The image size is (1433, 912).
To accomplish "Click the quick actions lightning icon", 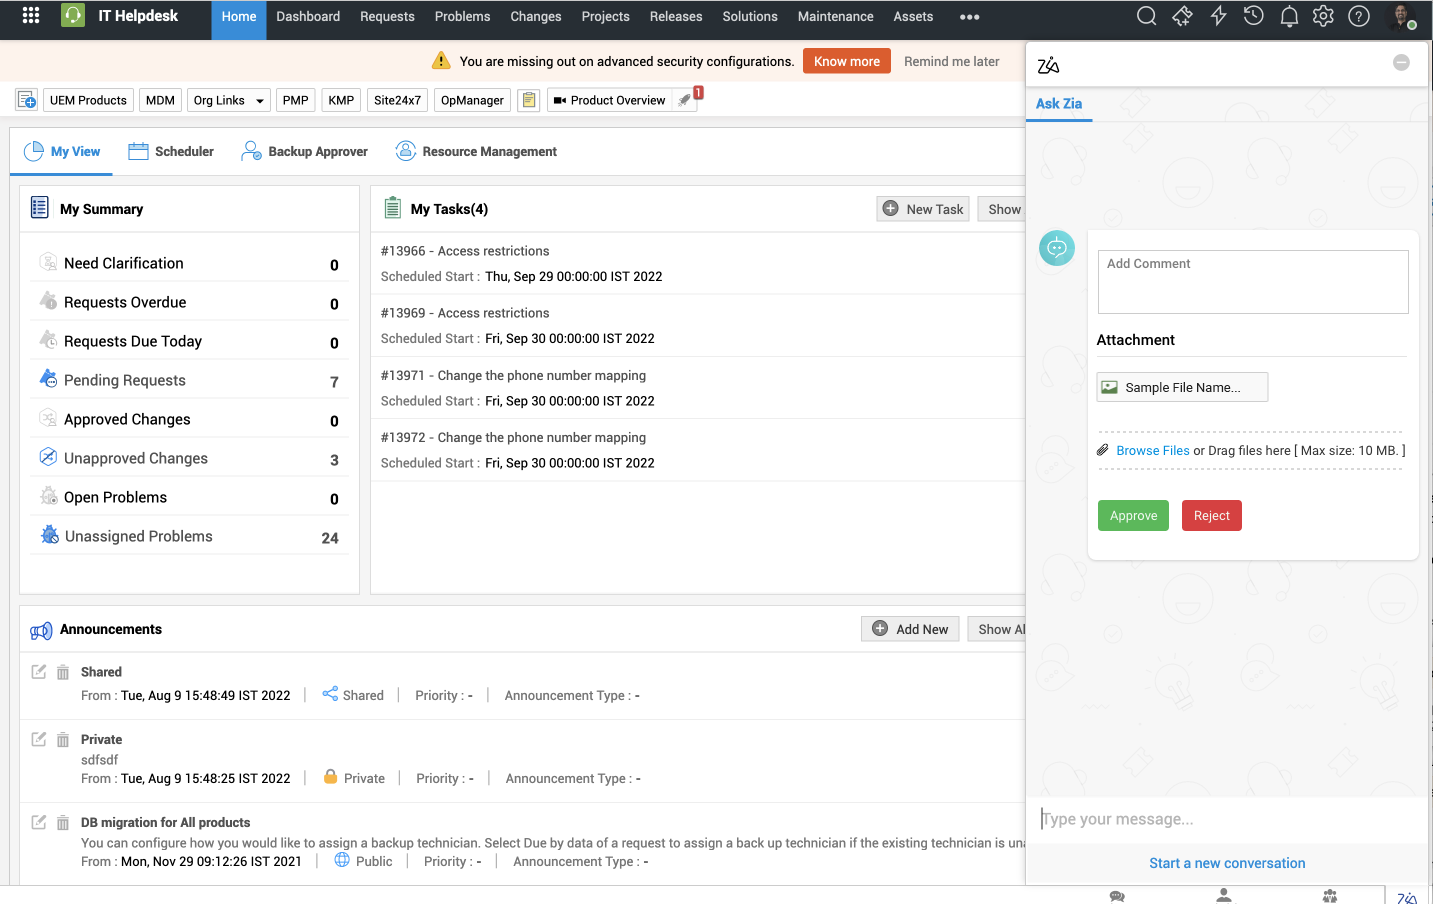I will [x=1218, y=16].
